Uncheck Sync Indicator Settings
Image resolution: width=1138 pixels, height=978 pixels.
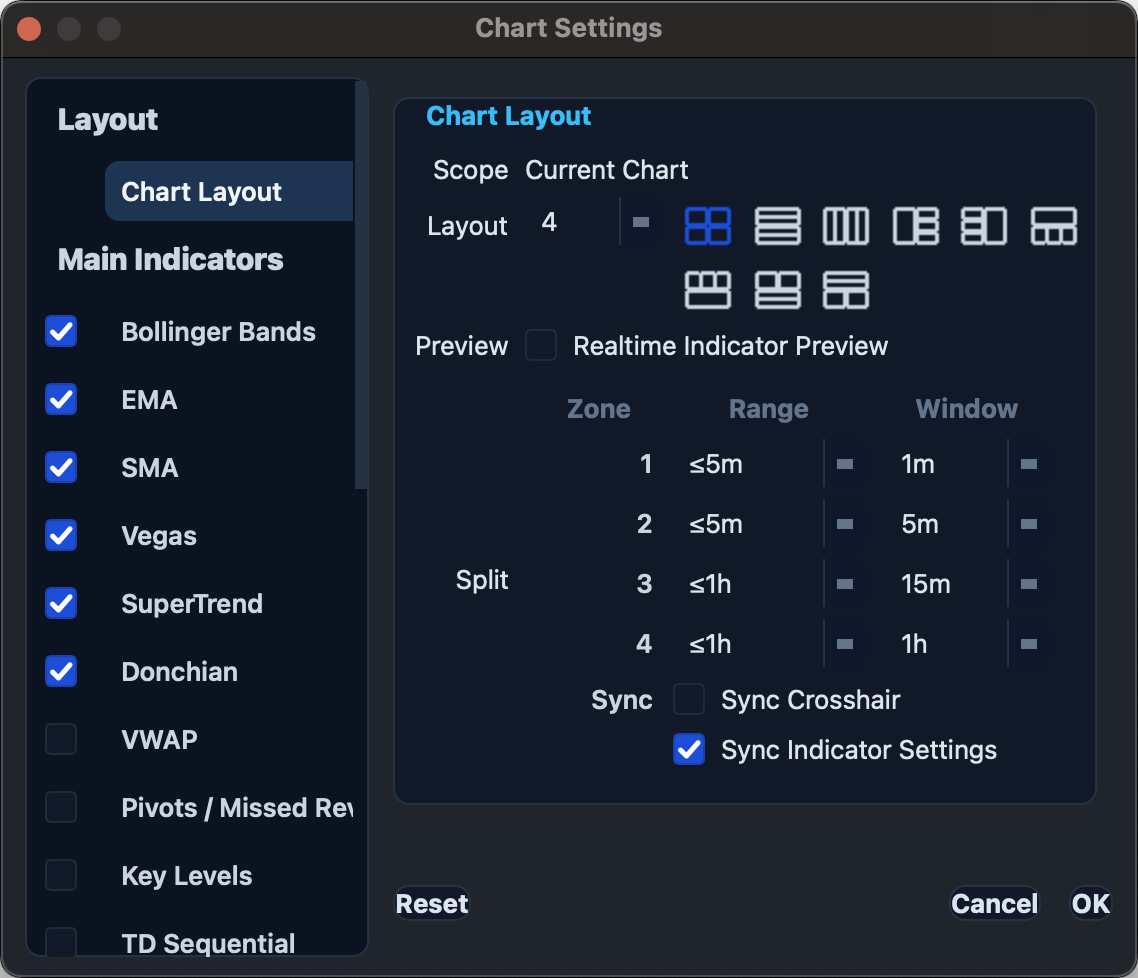tap(689, 749)
